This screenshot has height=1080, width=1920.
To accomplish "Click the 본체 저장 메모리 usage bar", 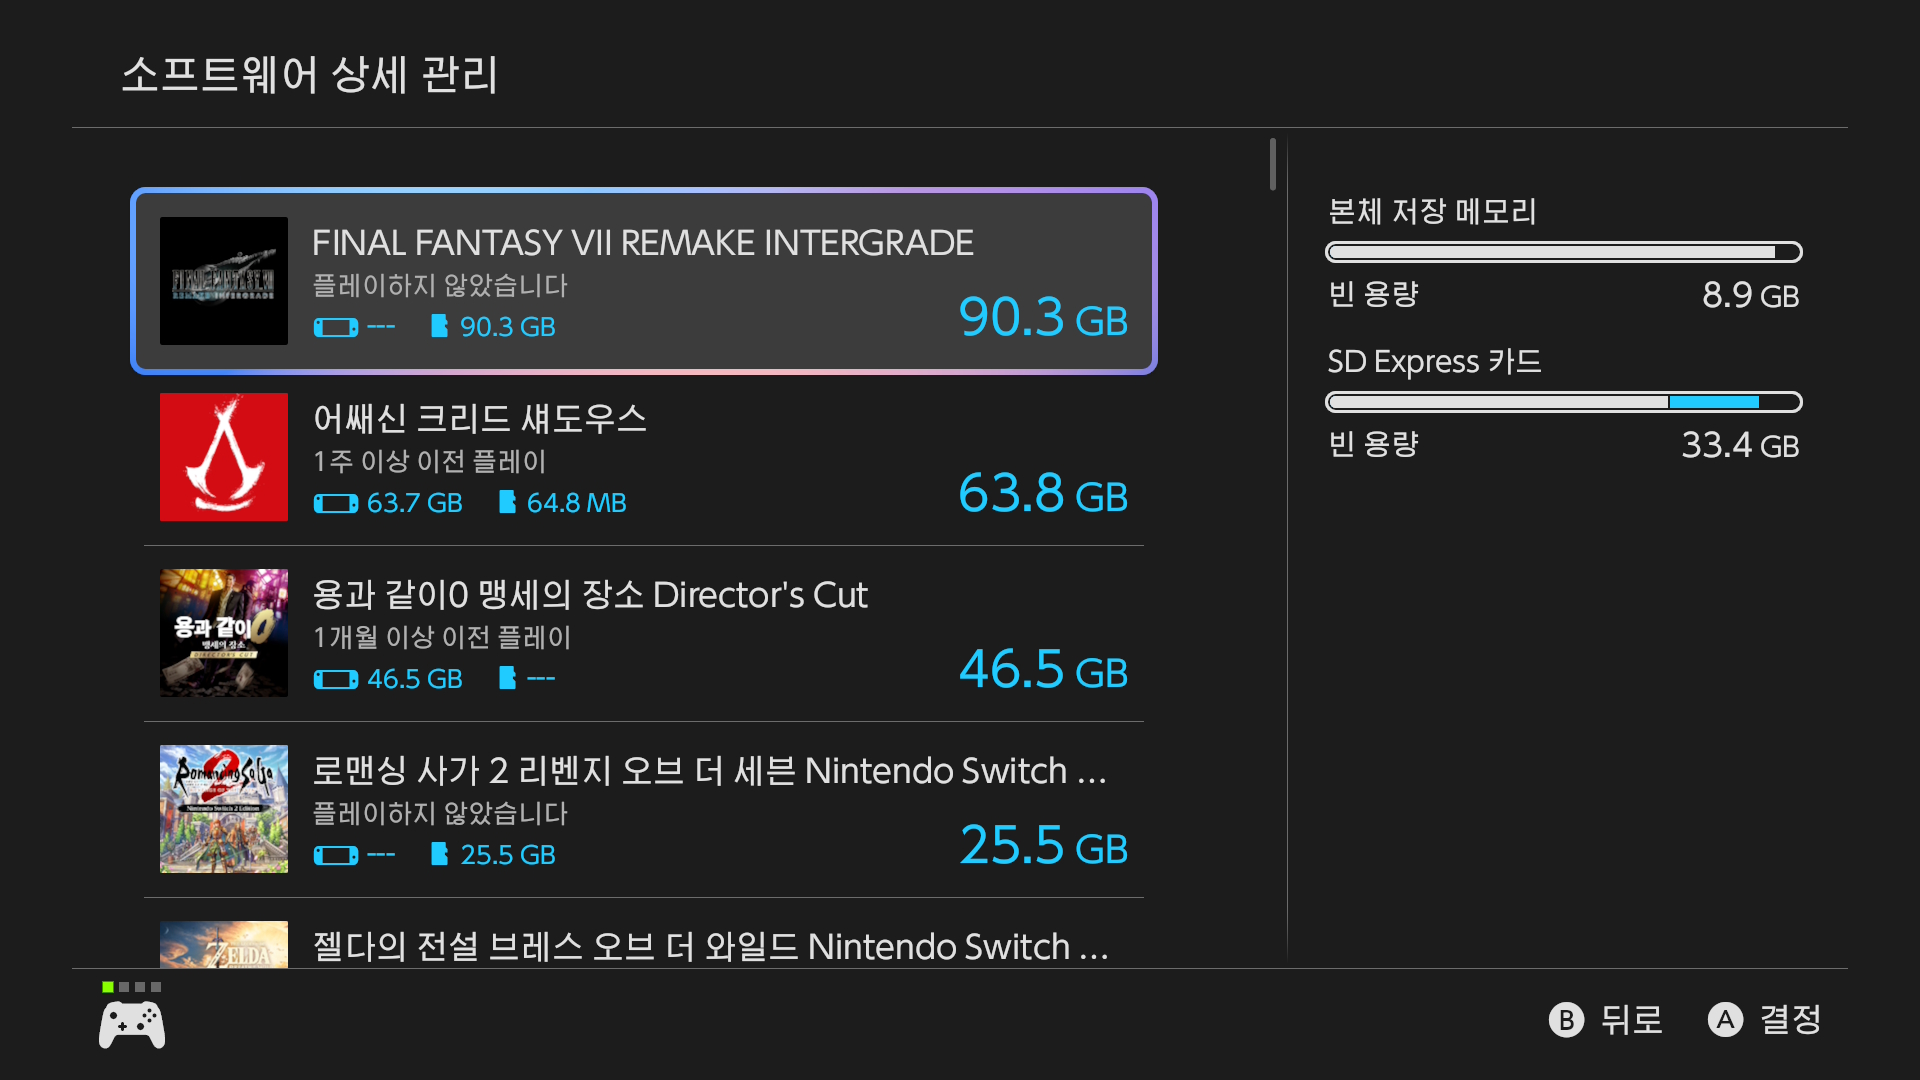I will [x=1563, y=252].
